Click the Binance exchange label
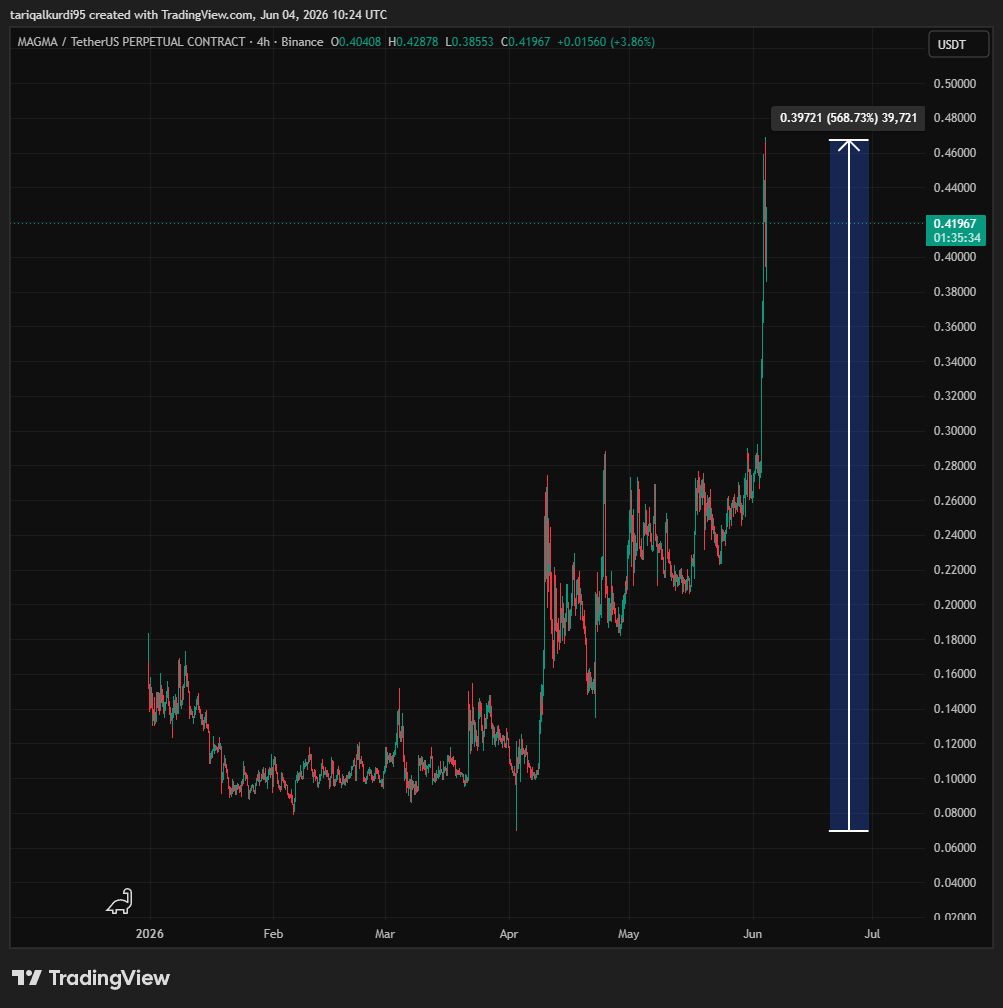This screenshot has width=1003, height=1008. click(x=302, y=42)
